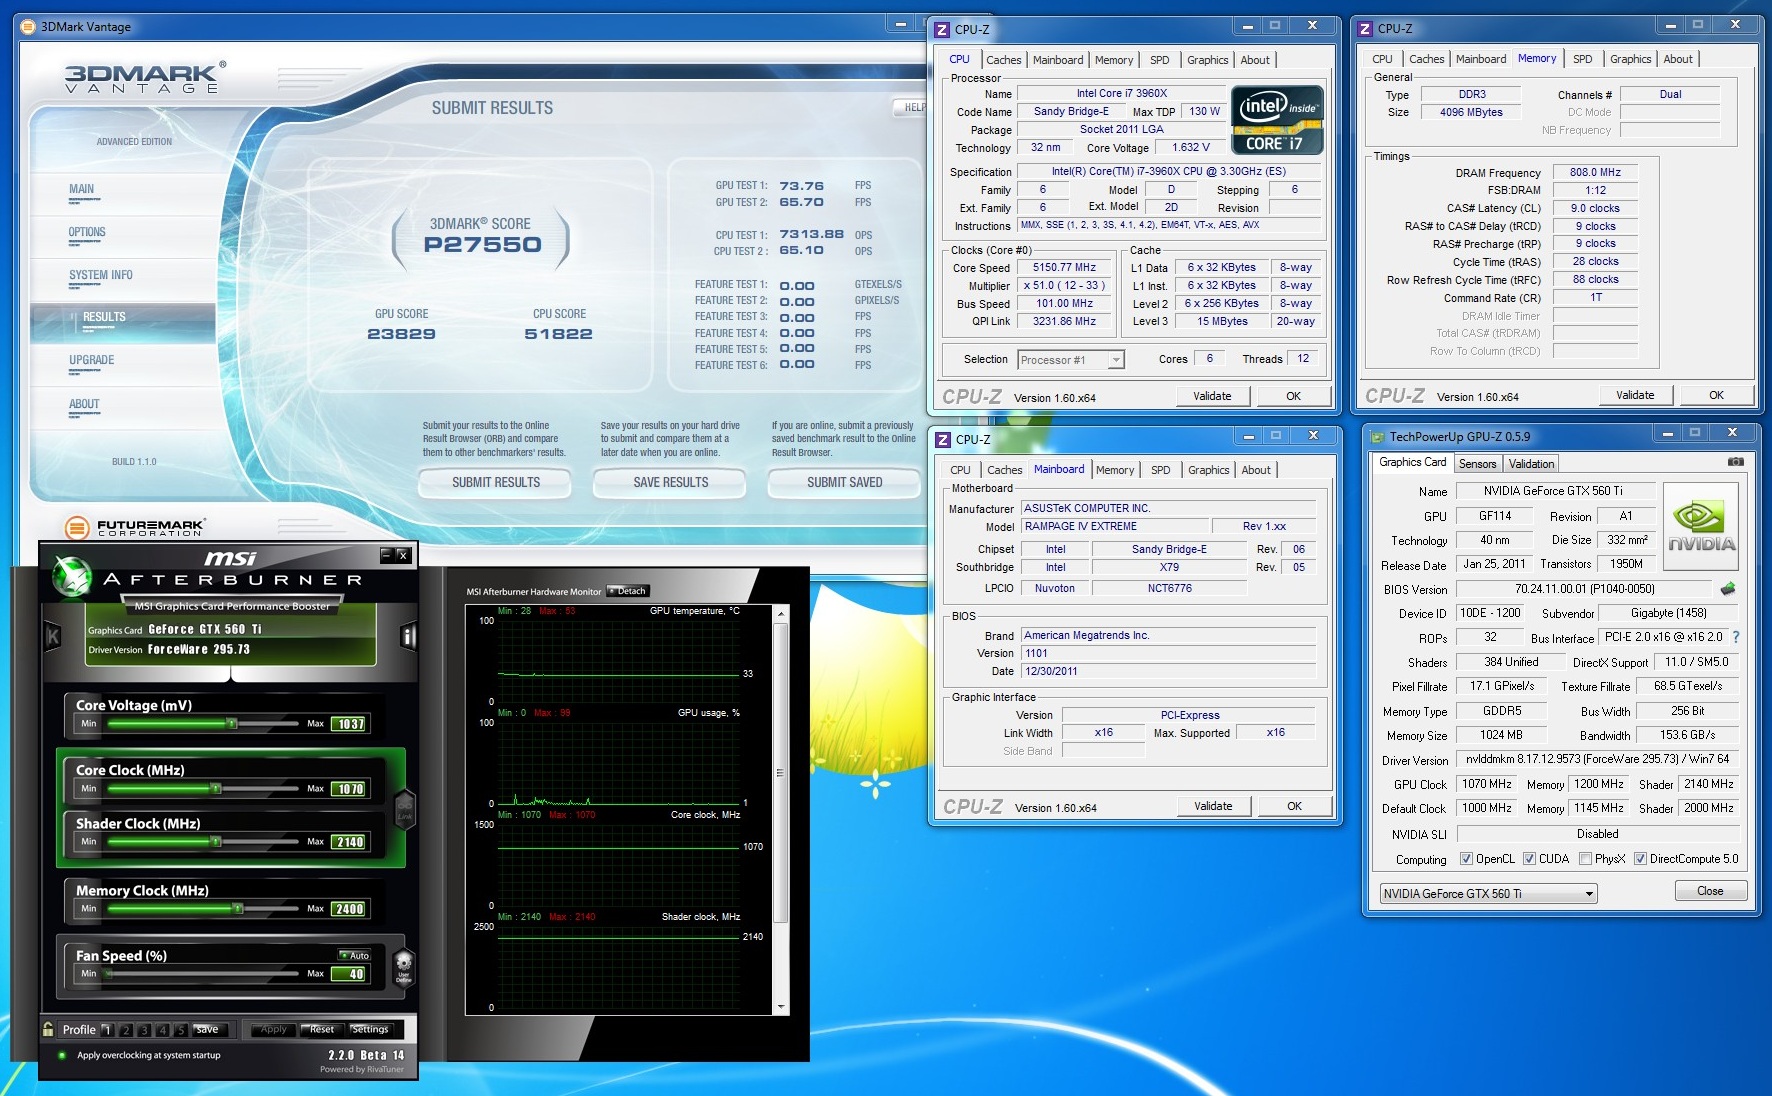
Task: Open the About tab in CPU-Z Memory window
Action: click(1677, 59)
